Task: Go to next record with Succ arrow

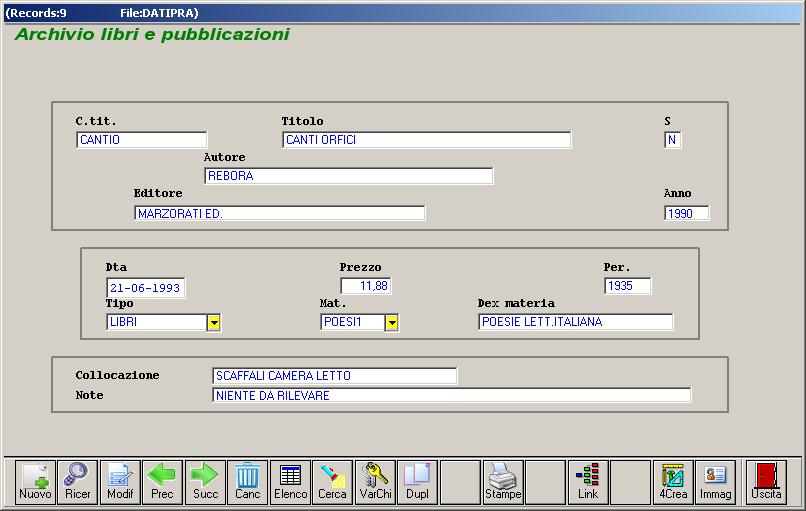Action: coord(205,482)
